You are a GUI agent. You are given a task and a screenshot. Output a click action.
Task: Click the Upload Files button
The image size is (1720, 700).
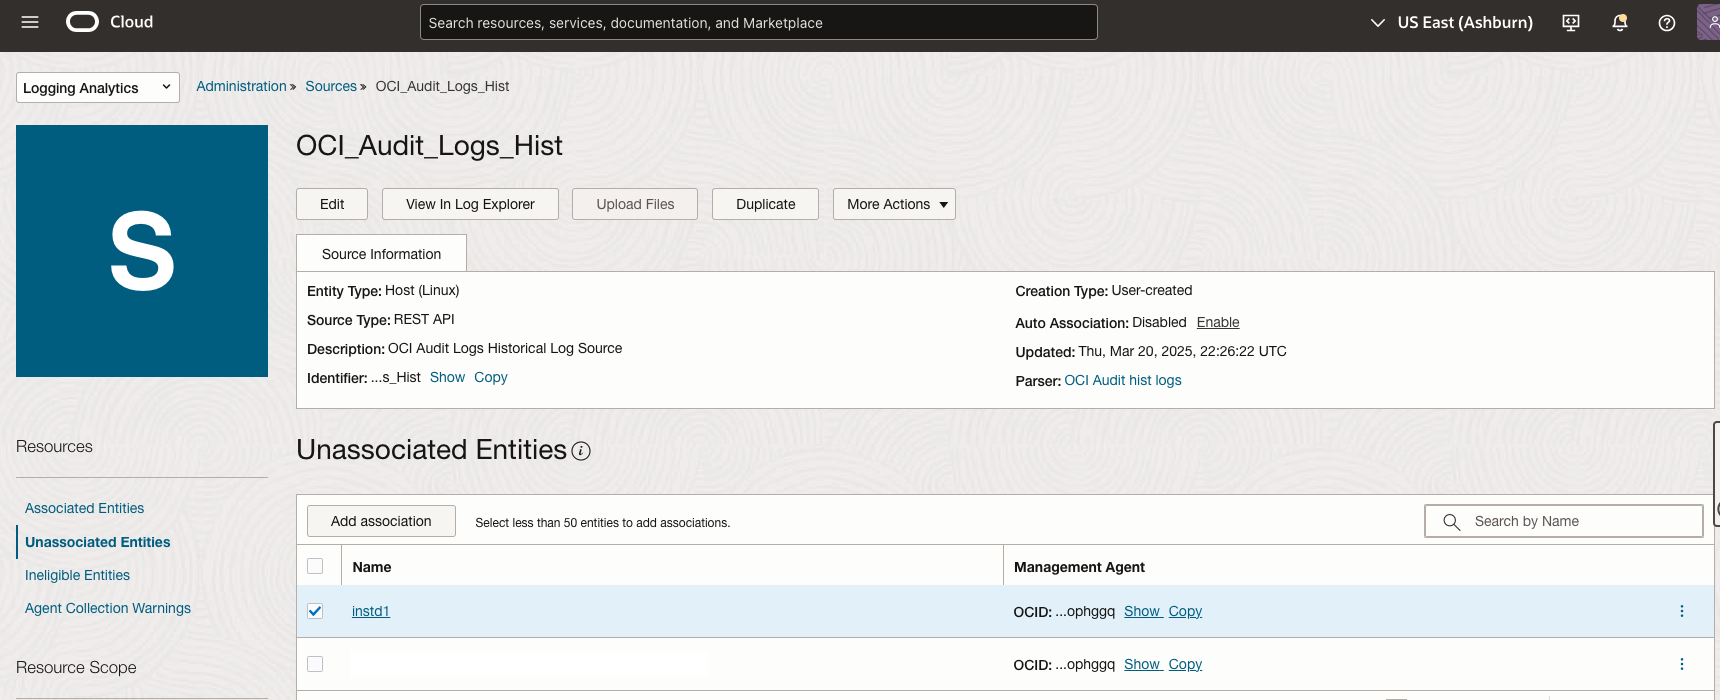(635, 204)
